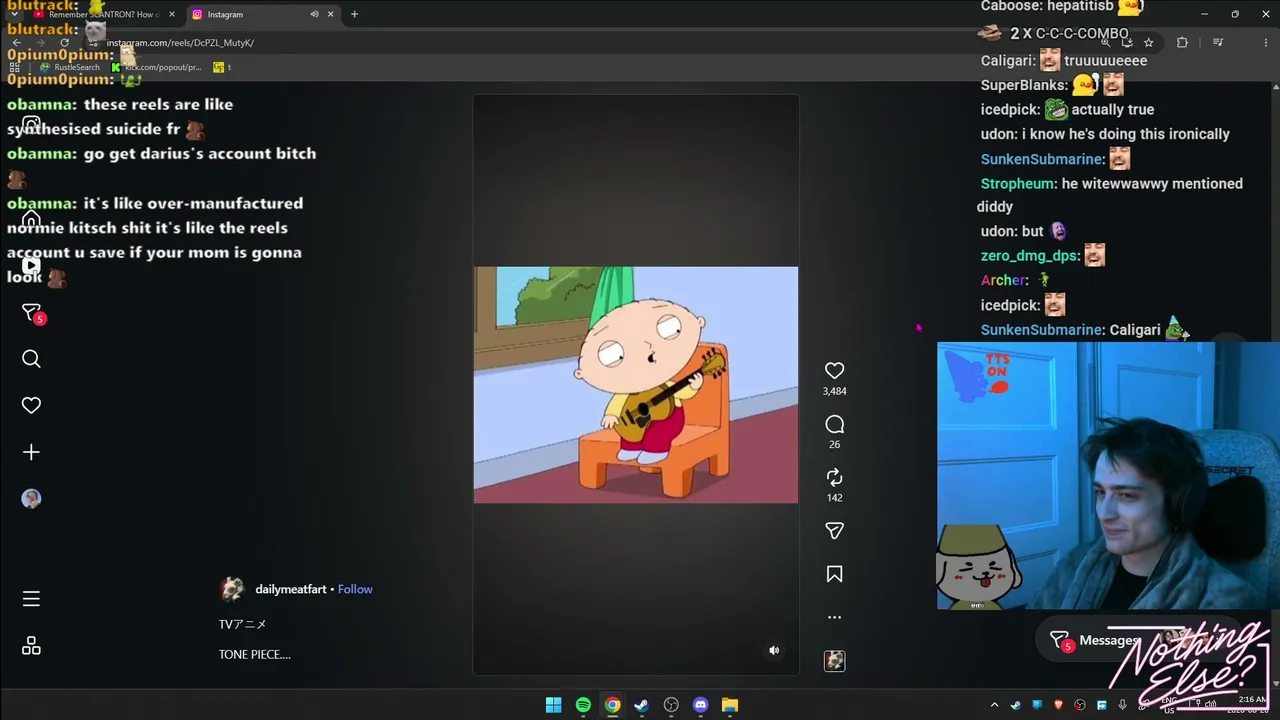The height and width of the screenshot is (720, 1280).
Task: Open File Explorer from the taskbar
Action: (x=730, y=705)
